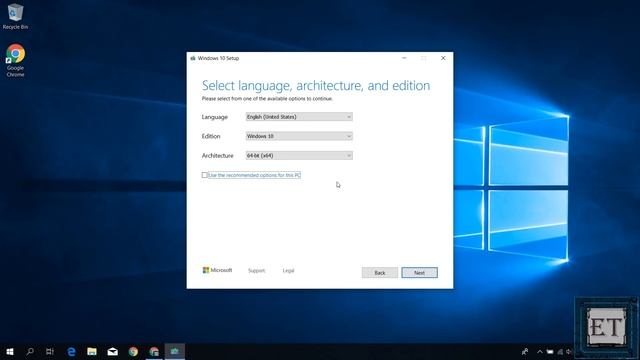640x360 pixels.
Task: Show hidden system tray icons
Action: click(540, 351)
